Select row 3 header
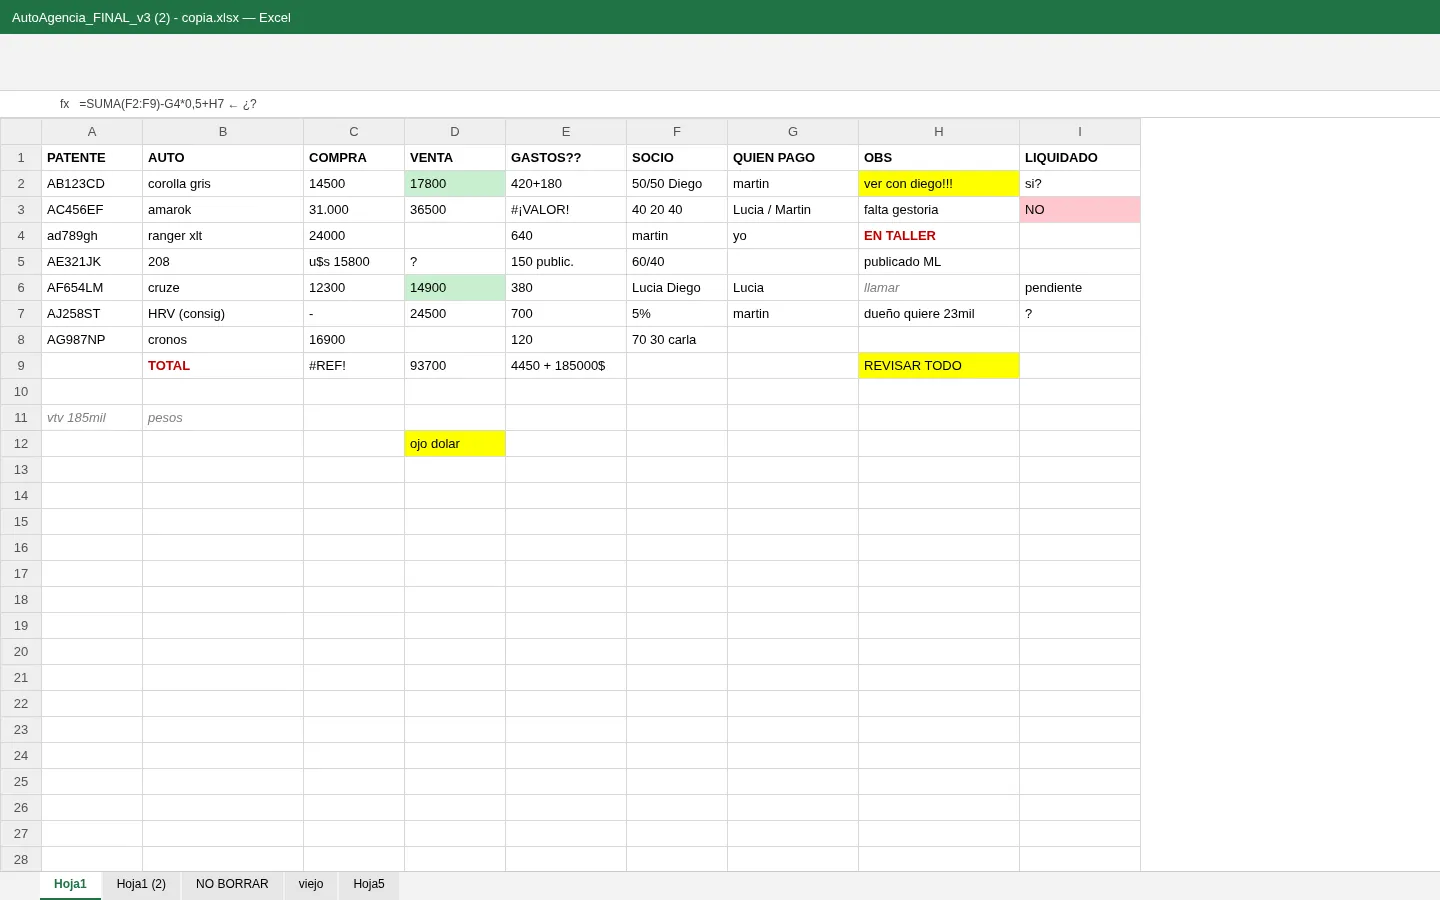This screenshot has width=1440, height=900. pos(21,210)
